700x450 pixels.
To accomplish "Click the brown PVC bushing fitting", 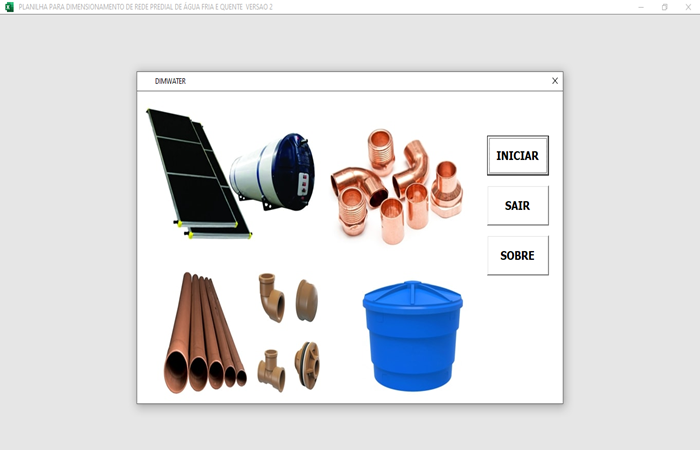I will pyautogui.click(x=307, y=300).
